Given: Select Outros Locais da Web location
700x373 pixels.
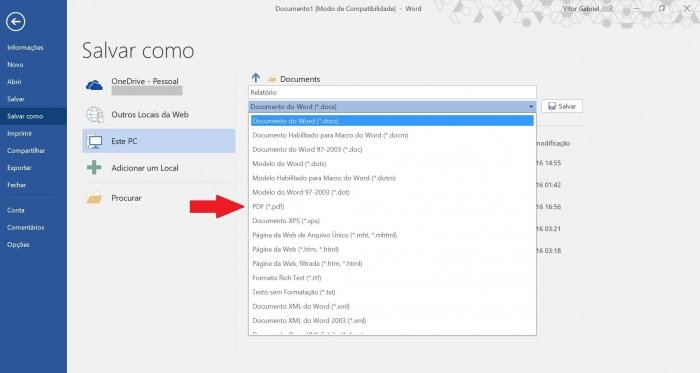Looking at the screenshot, I should pyautogui.click(x=158, y=115).
